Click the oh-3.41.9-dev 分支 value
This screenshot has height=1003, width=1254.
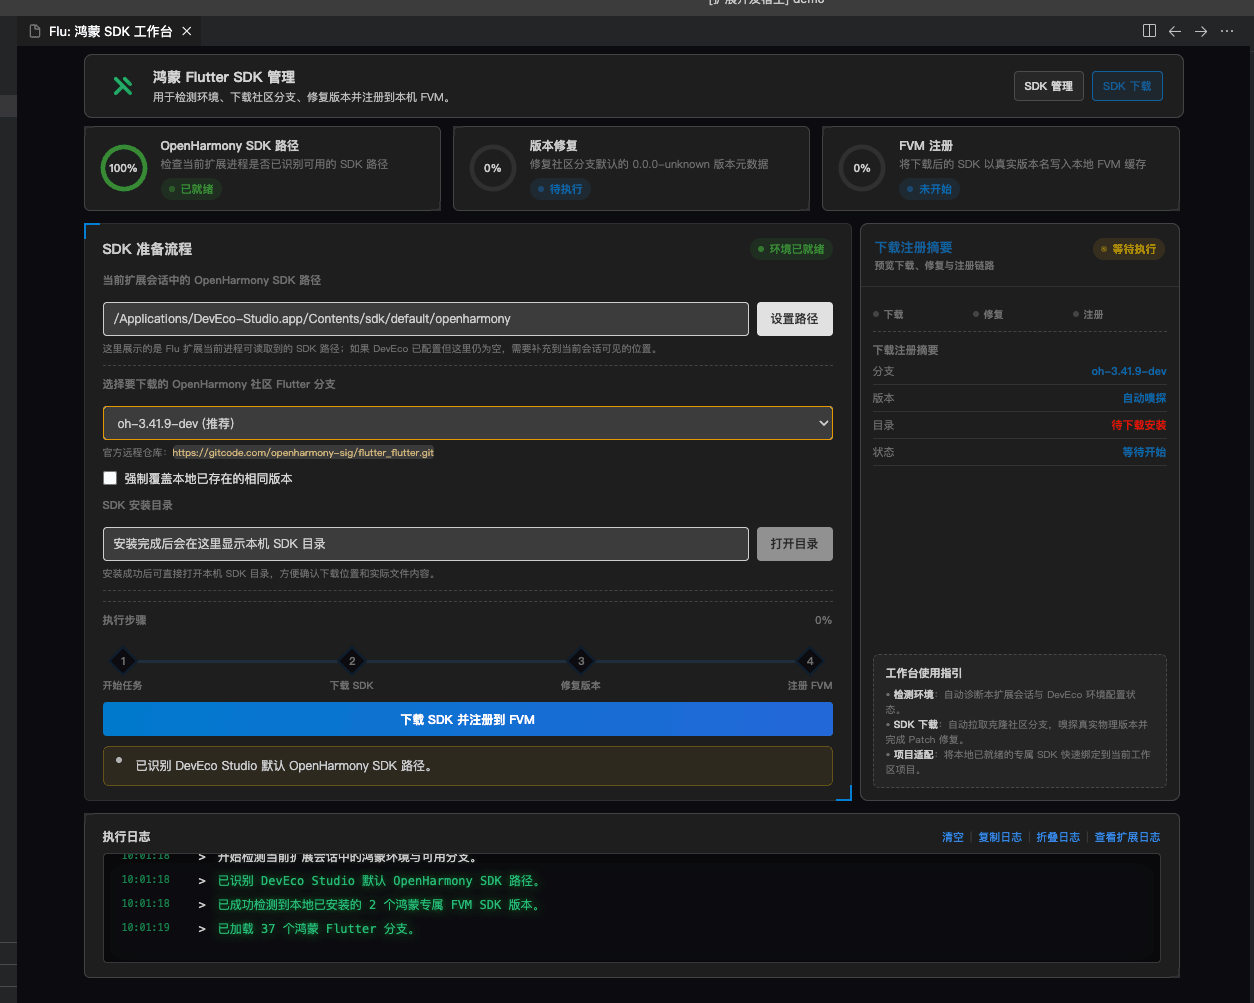pos(1128,371)
